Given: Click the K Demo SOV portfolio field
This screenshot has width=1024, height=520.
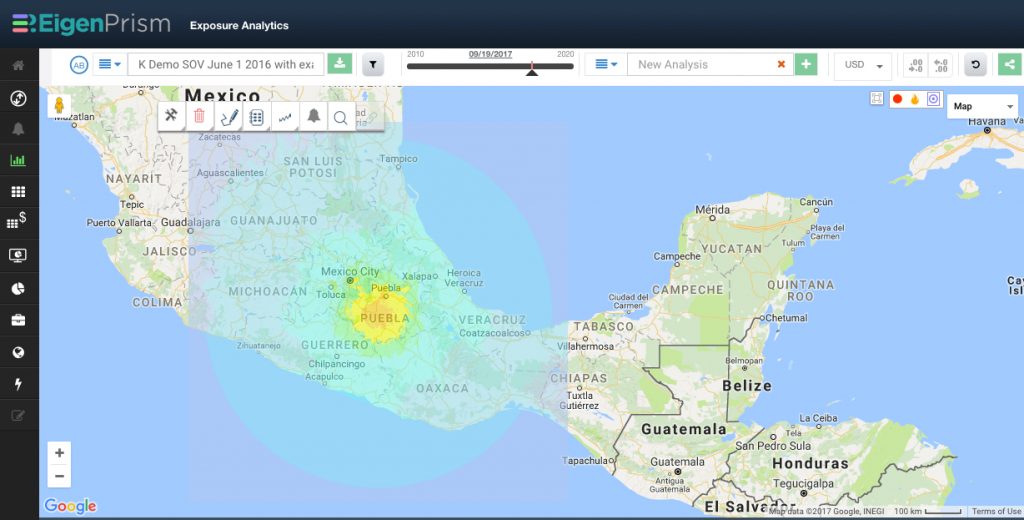Looking at the screenshot, I should 226,65.
